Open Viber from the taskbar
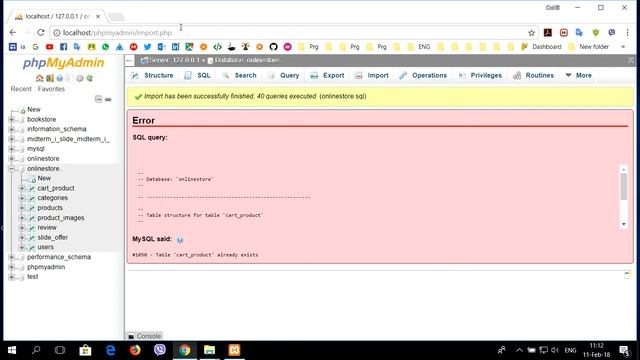 point(160,350)
